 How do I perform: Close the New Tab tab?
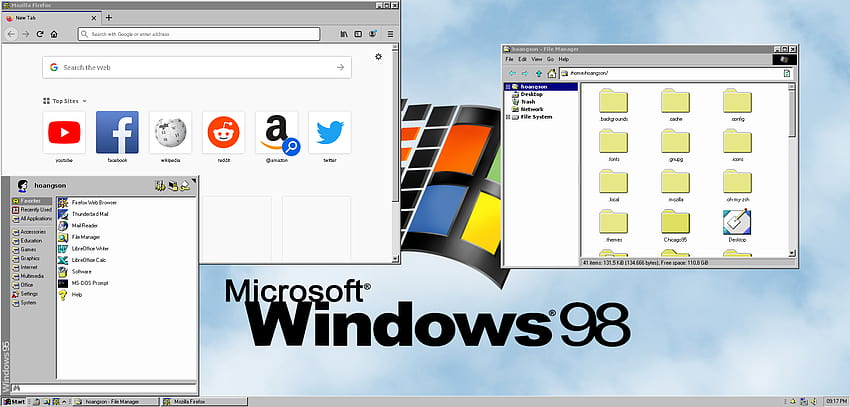click(93, 18)
